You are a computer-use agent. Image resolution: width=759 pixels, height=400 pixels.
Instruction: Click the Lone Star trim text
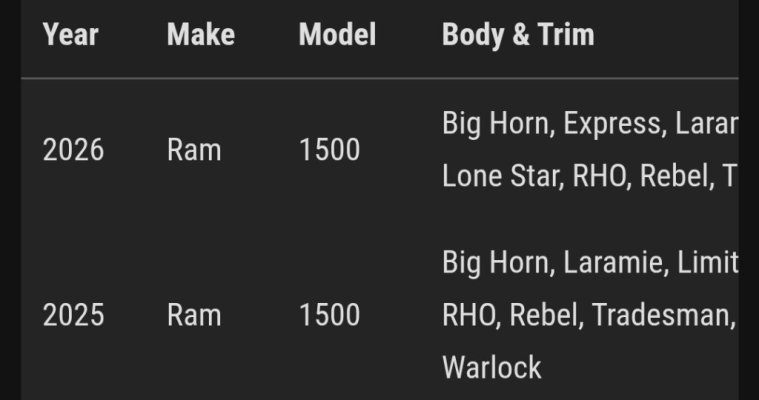[499, 175]
